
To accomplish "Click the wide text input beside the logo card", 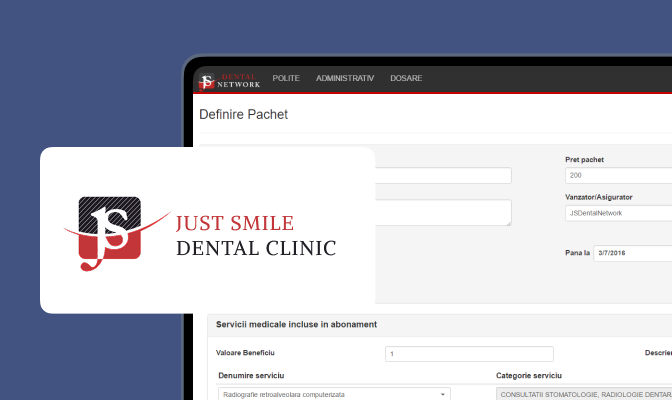I will pos(443,175).
